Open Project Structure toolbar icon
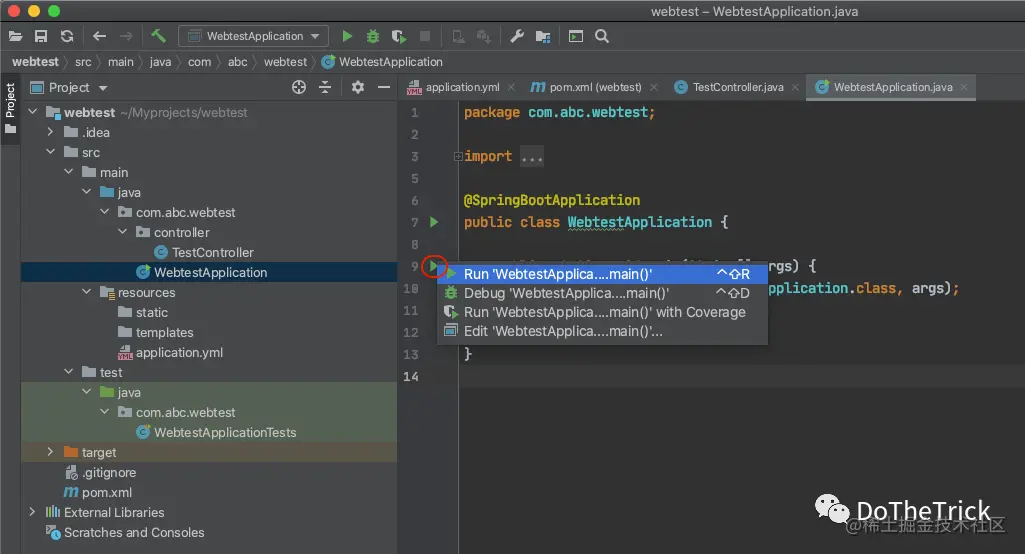Image resolution: width=1025 pixels, height=554 pixels. (x=543, y=36)
